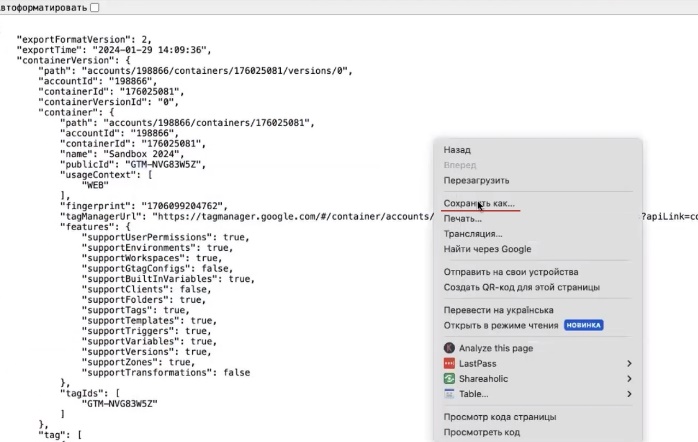Click the red LastPass icon

[x=449, y=364]
